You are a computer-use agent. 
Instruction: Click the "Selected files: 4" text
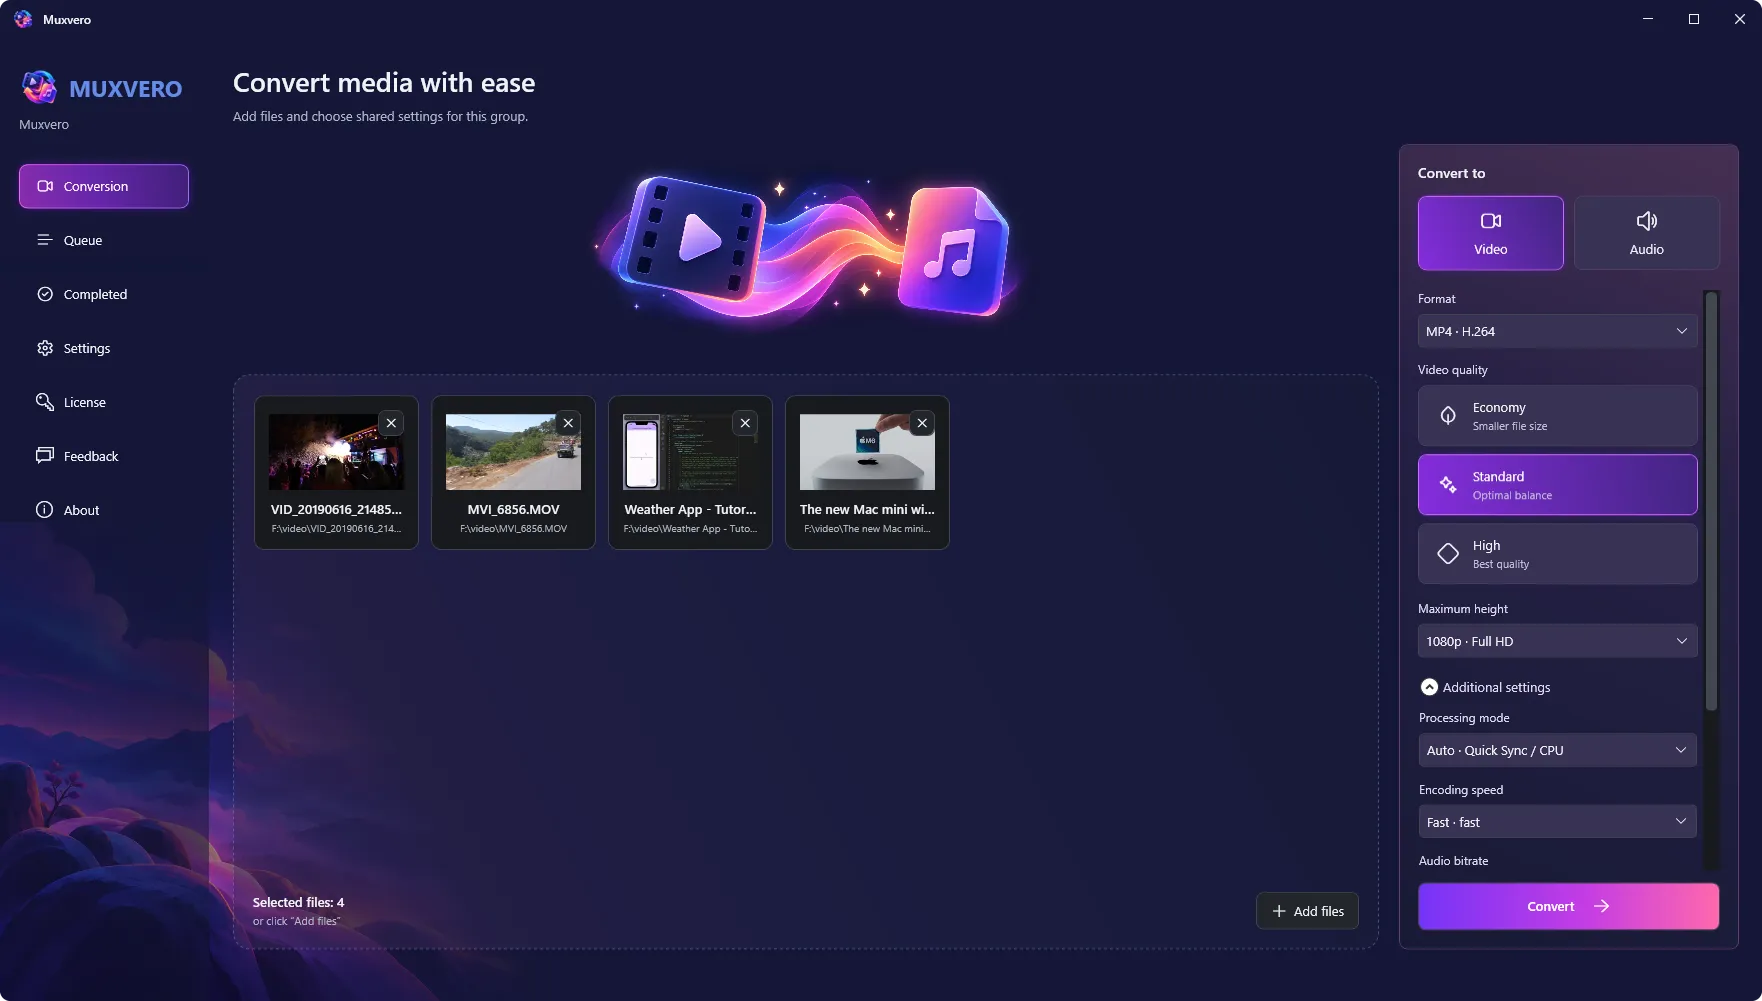[298, 902]
